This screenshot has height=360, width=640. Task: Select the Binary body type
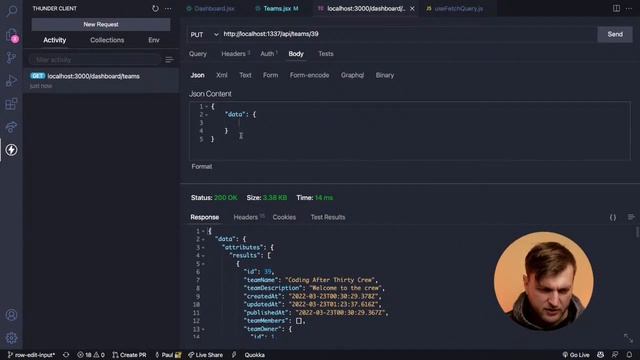tap(385, 75)
